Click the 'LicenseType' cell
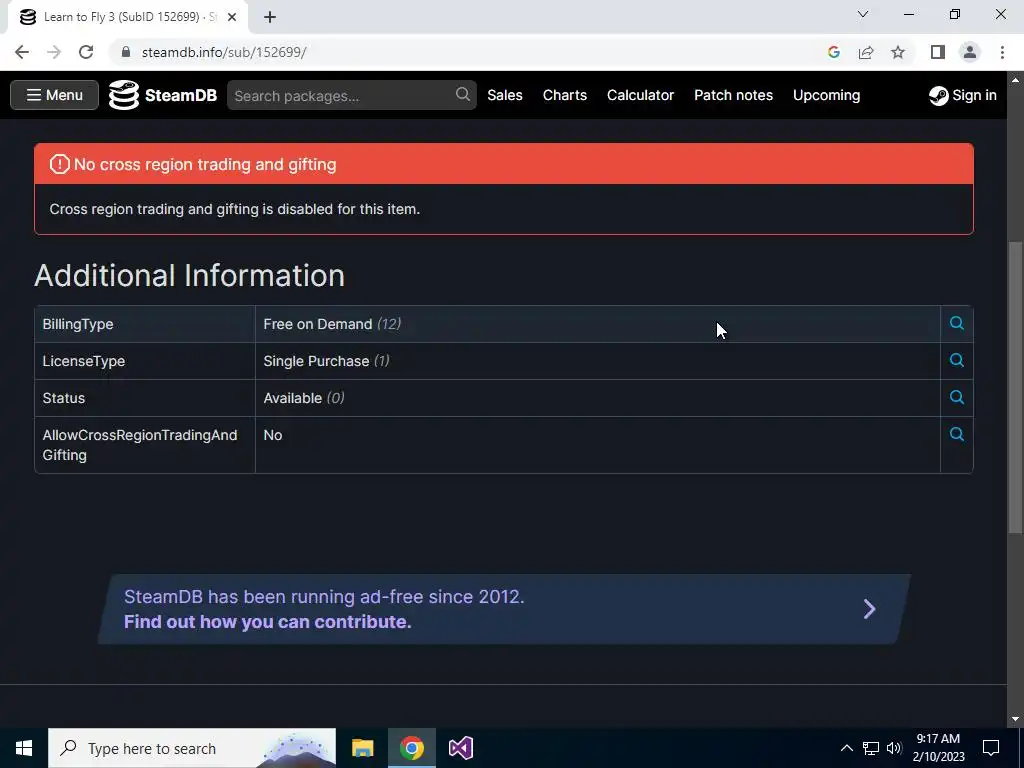Screen dimensions: 1024x768 [144, 361]
